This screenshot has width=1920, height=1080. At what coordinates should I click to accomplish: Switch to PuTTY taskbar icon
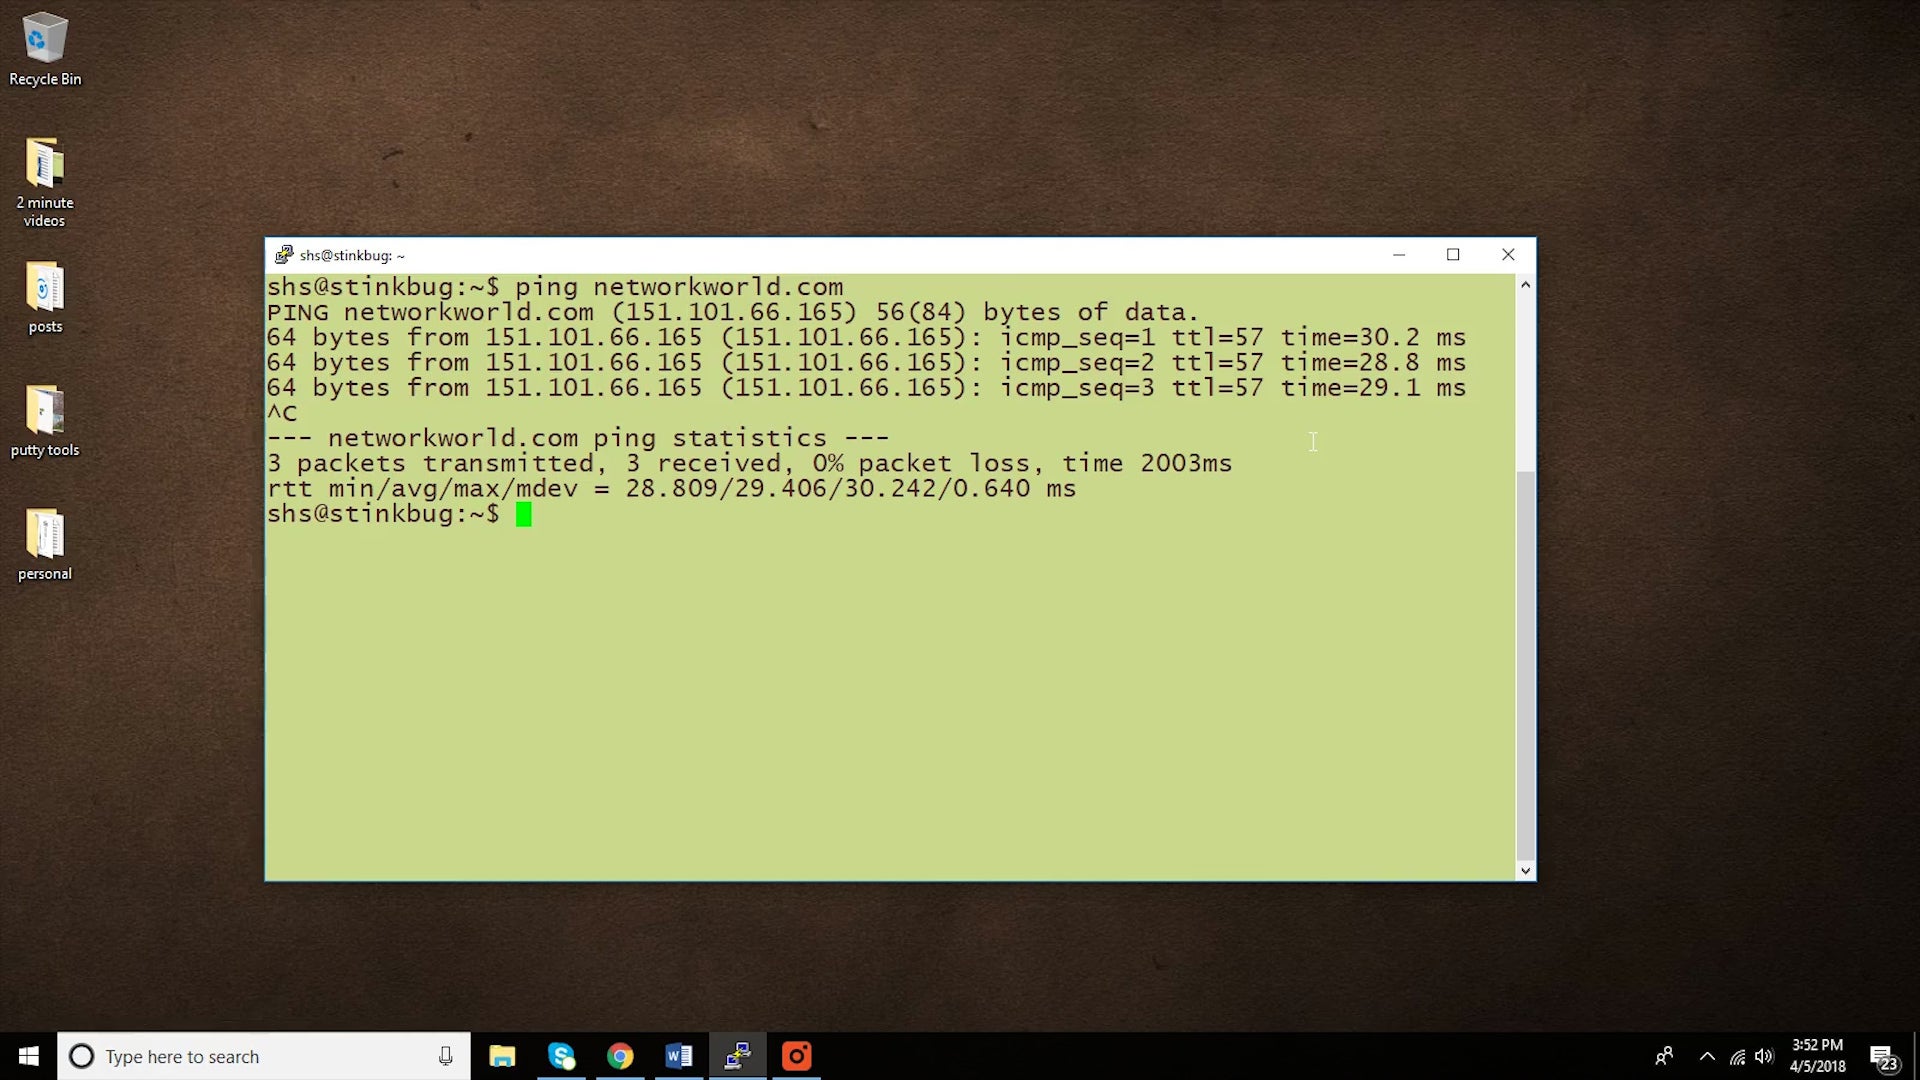[x=738, y=1056]
